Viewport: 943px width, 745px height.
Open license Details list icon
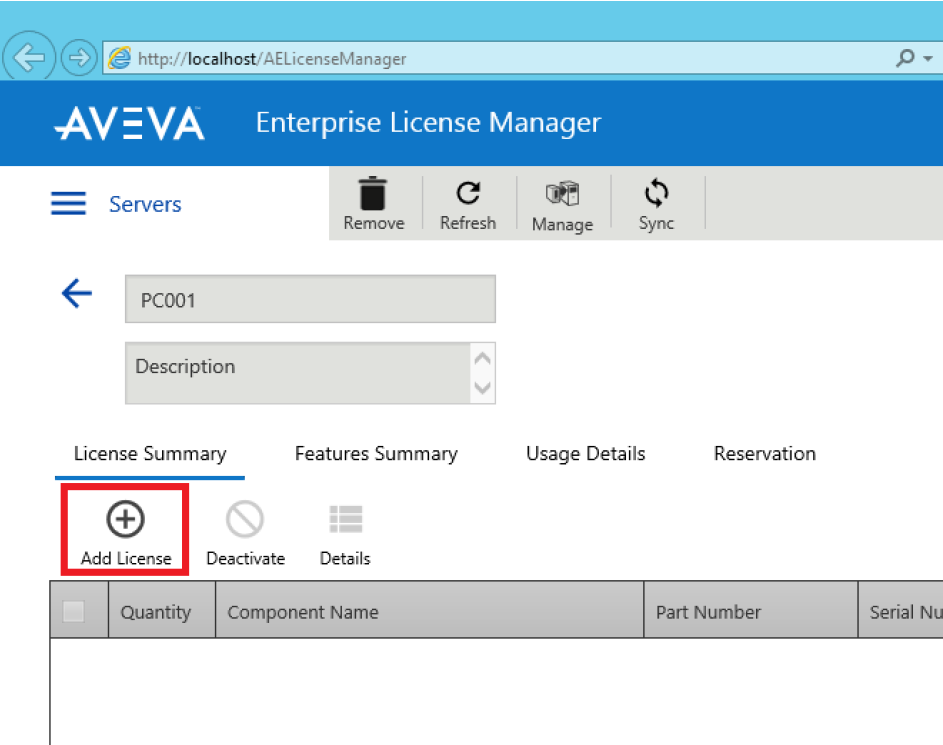[x=346, y=519]
